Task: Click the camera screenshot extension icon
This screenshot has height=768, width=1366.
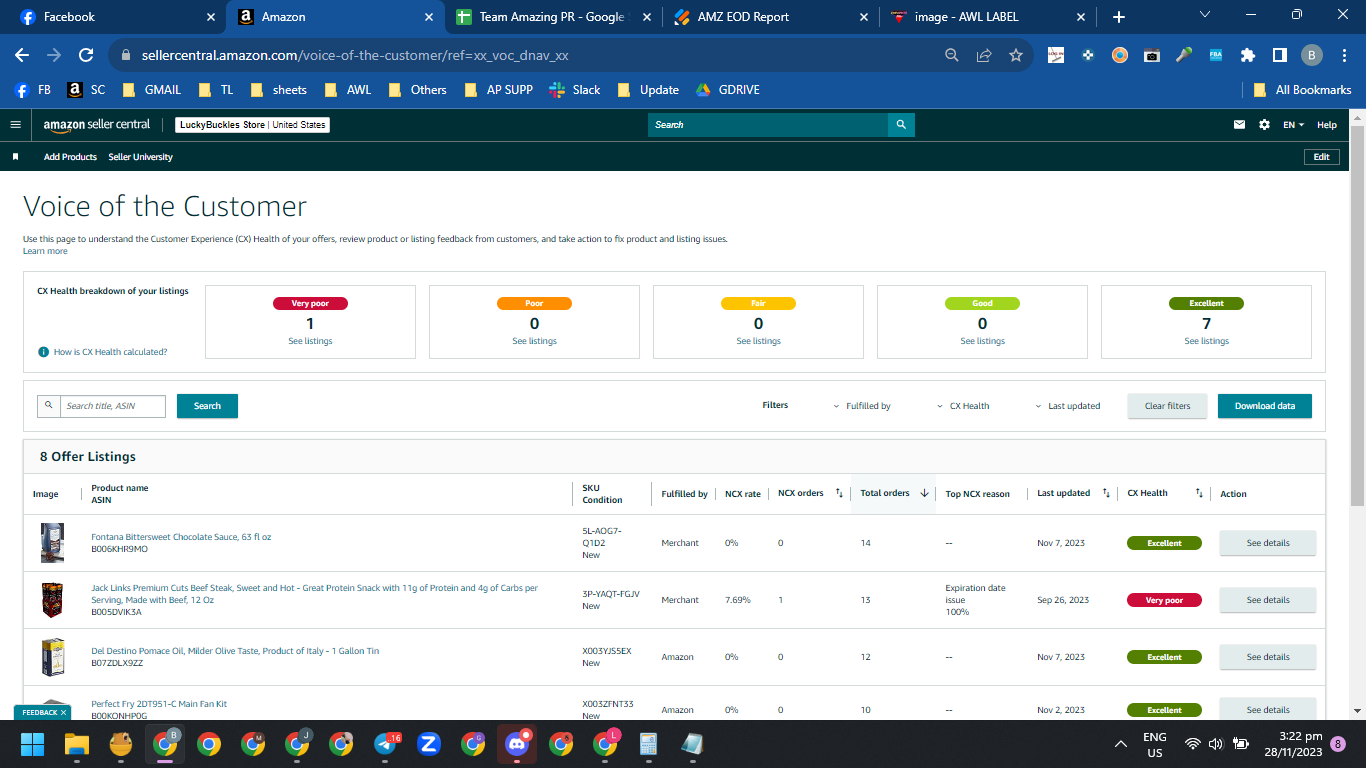Action: tap(1152, 55)
